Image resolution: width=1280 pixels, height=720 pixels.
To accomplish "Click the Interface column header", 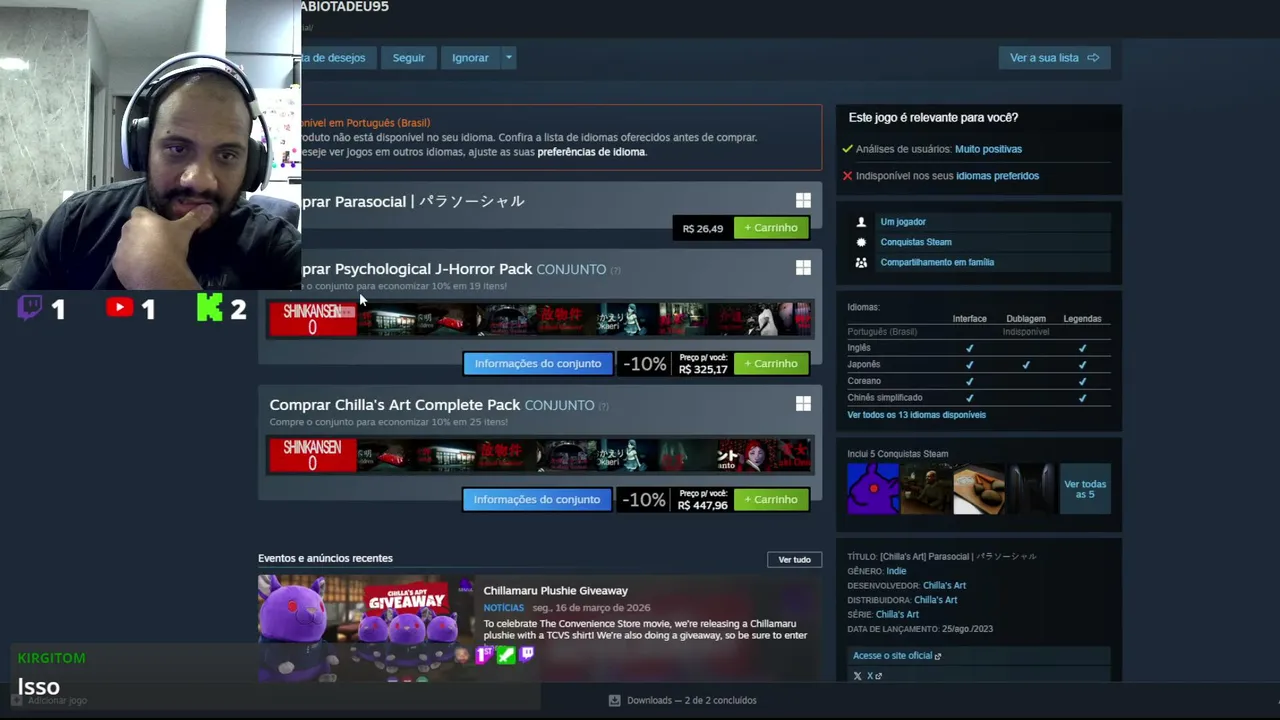I will tap(969, 319).
